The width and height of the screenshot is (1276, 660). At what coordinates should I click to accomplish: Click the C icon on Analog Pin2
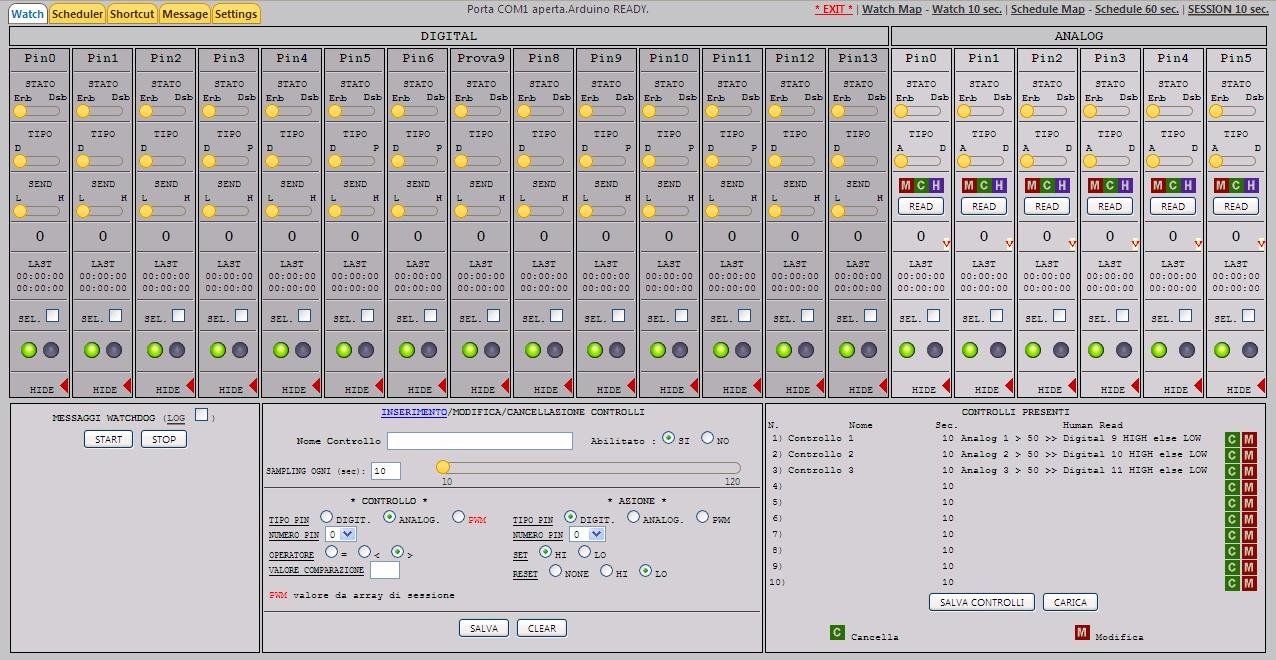(x=1046, y=185)
